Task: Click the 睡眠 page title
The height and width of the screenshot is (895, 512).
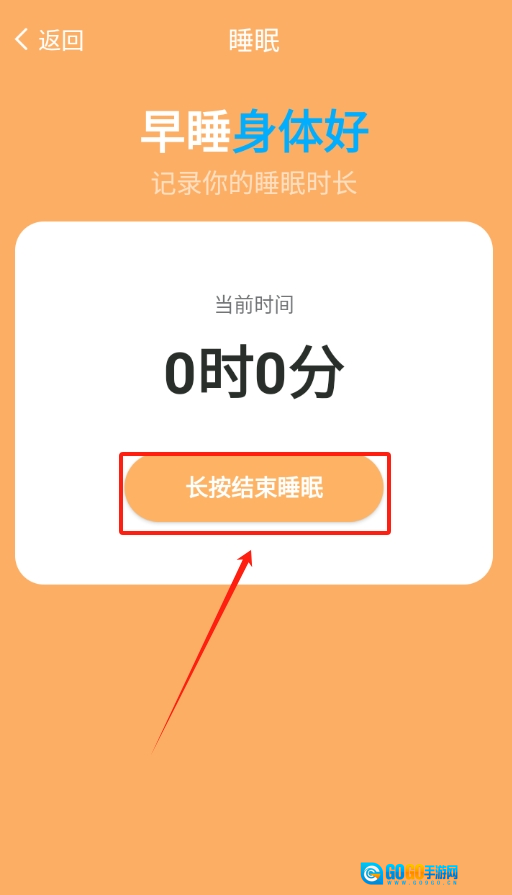Action: 254,41
